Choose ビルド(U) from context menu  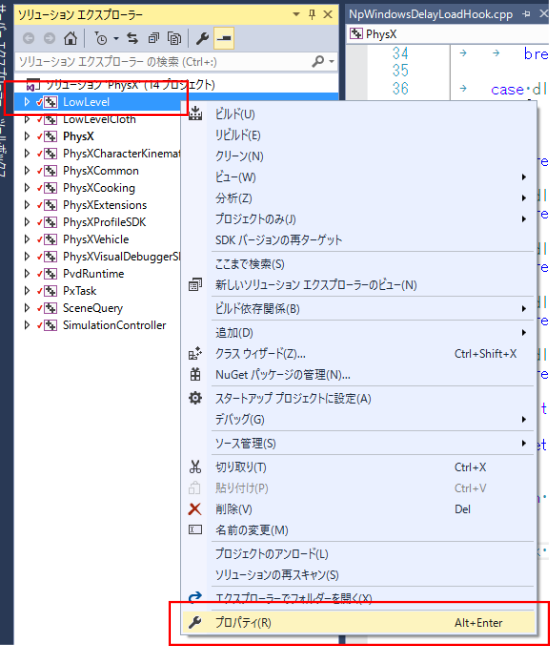click(x=359, y=114)
